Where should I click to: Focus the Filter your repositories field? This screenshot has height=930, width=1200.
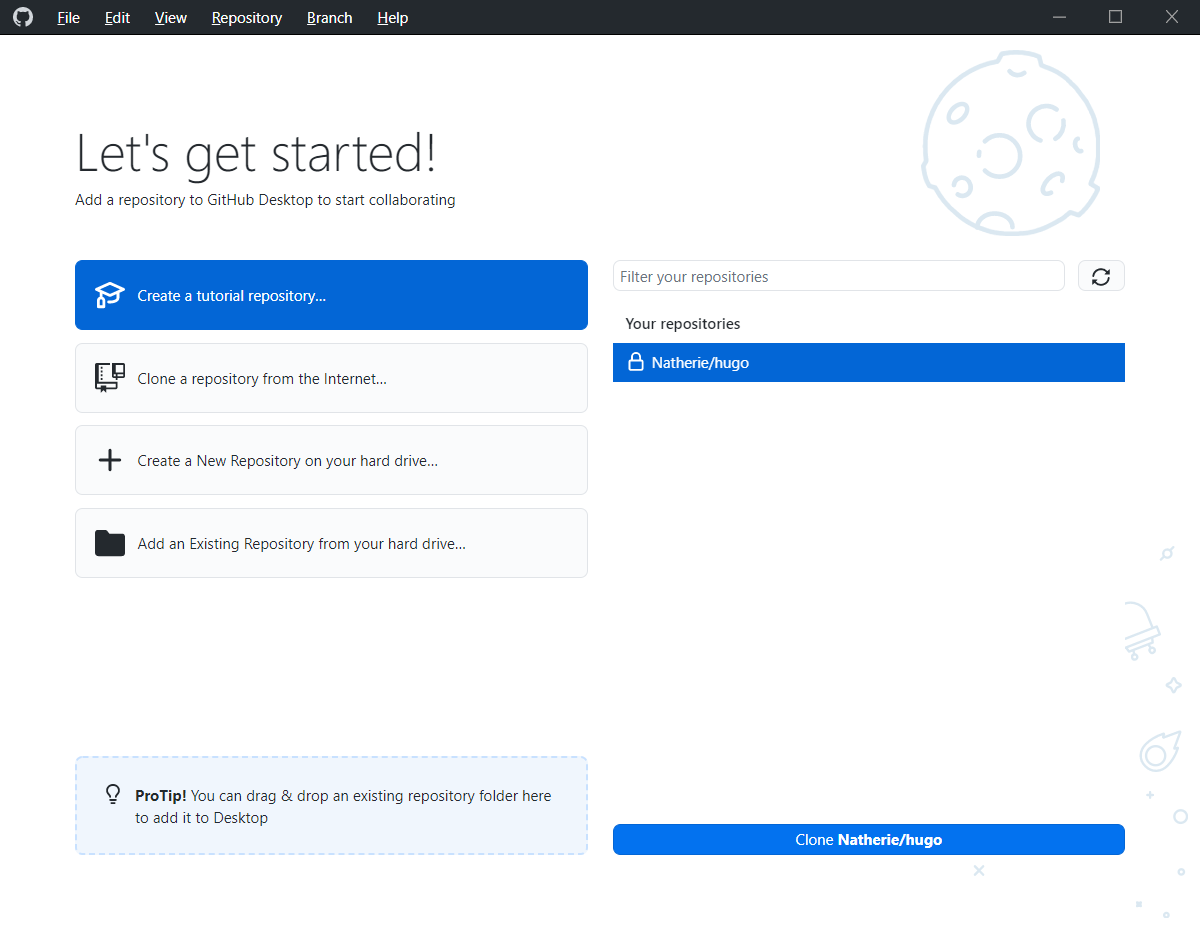(x=839, y=276)
